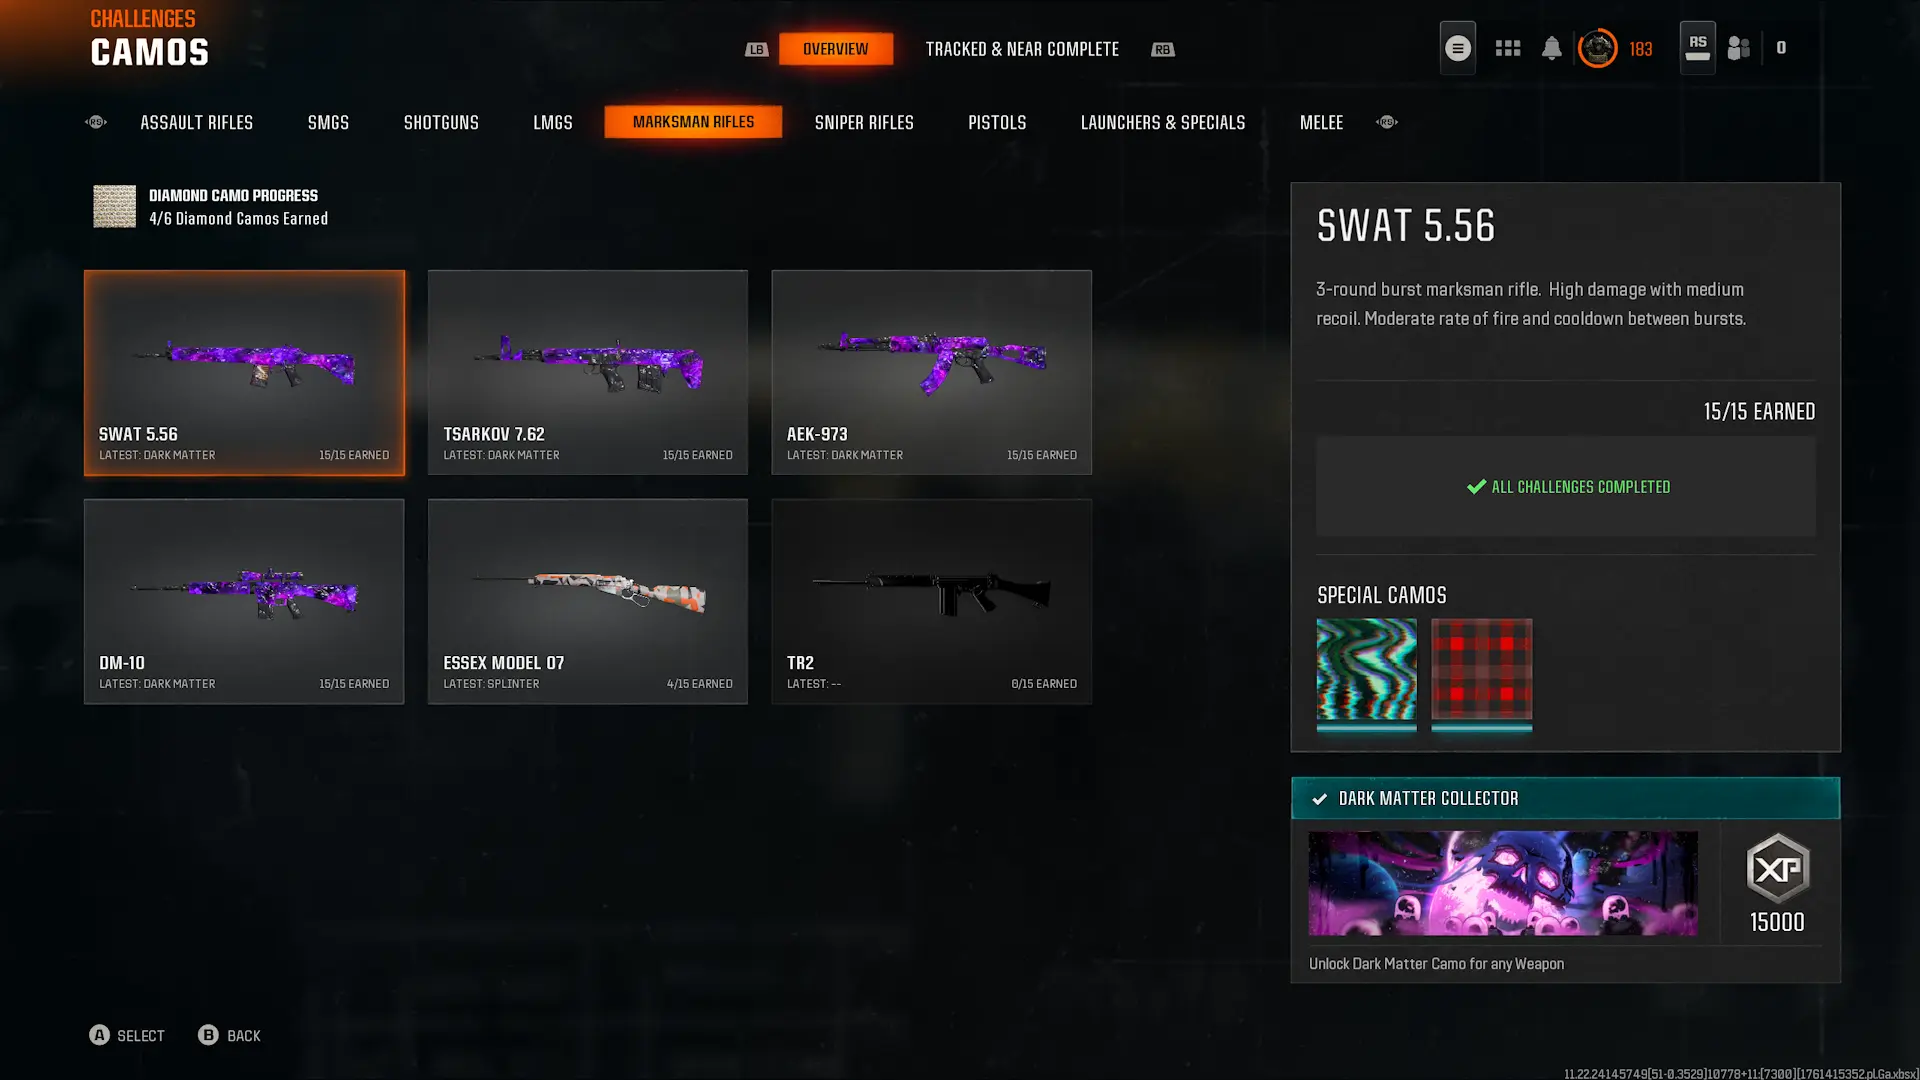Select the TR2 weapon card
Image resolution: width=1920 pixels, height=1080 pixels.
(931, 601)
